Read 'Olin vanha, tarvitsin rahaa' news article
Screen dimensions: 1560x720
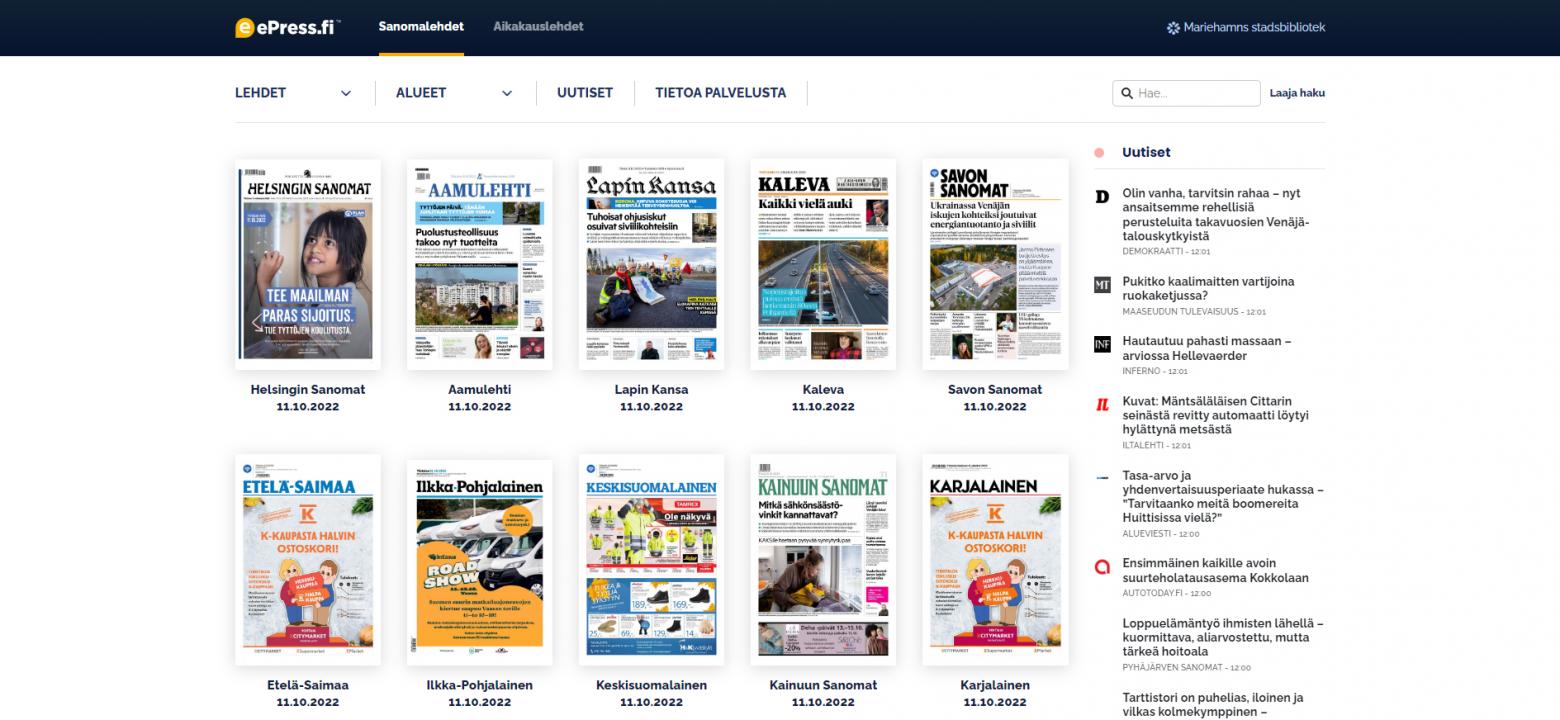pos(1216,215)
